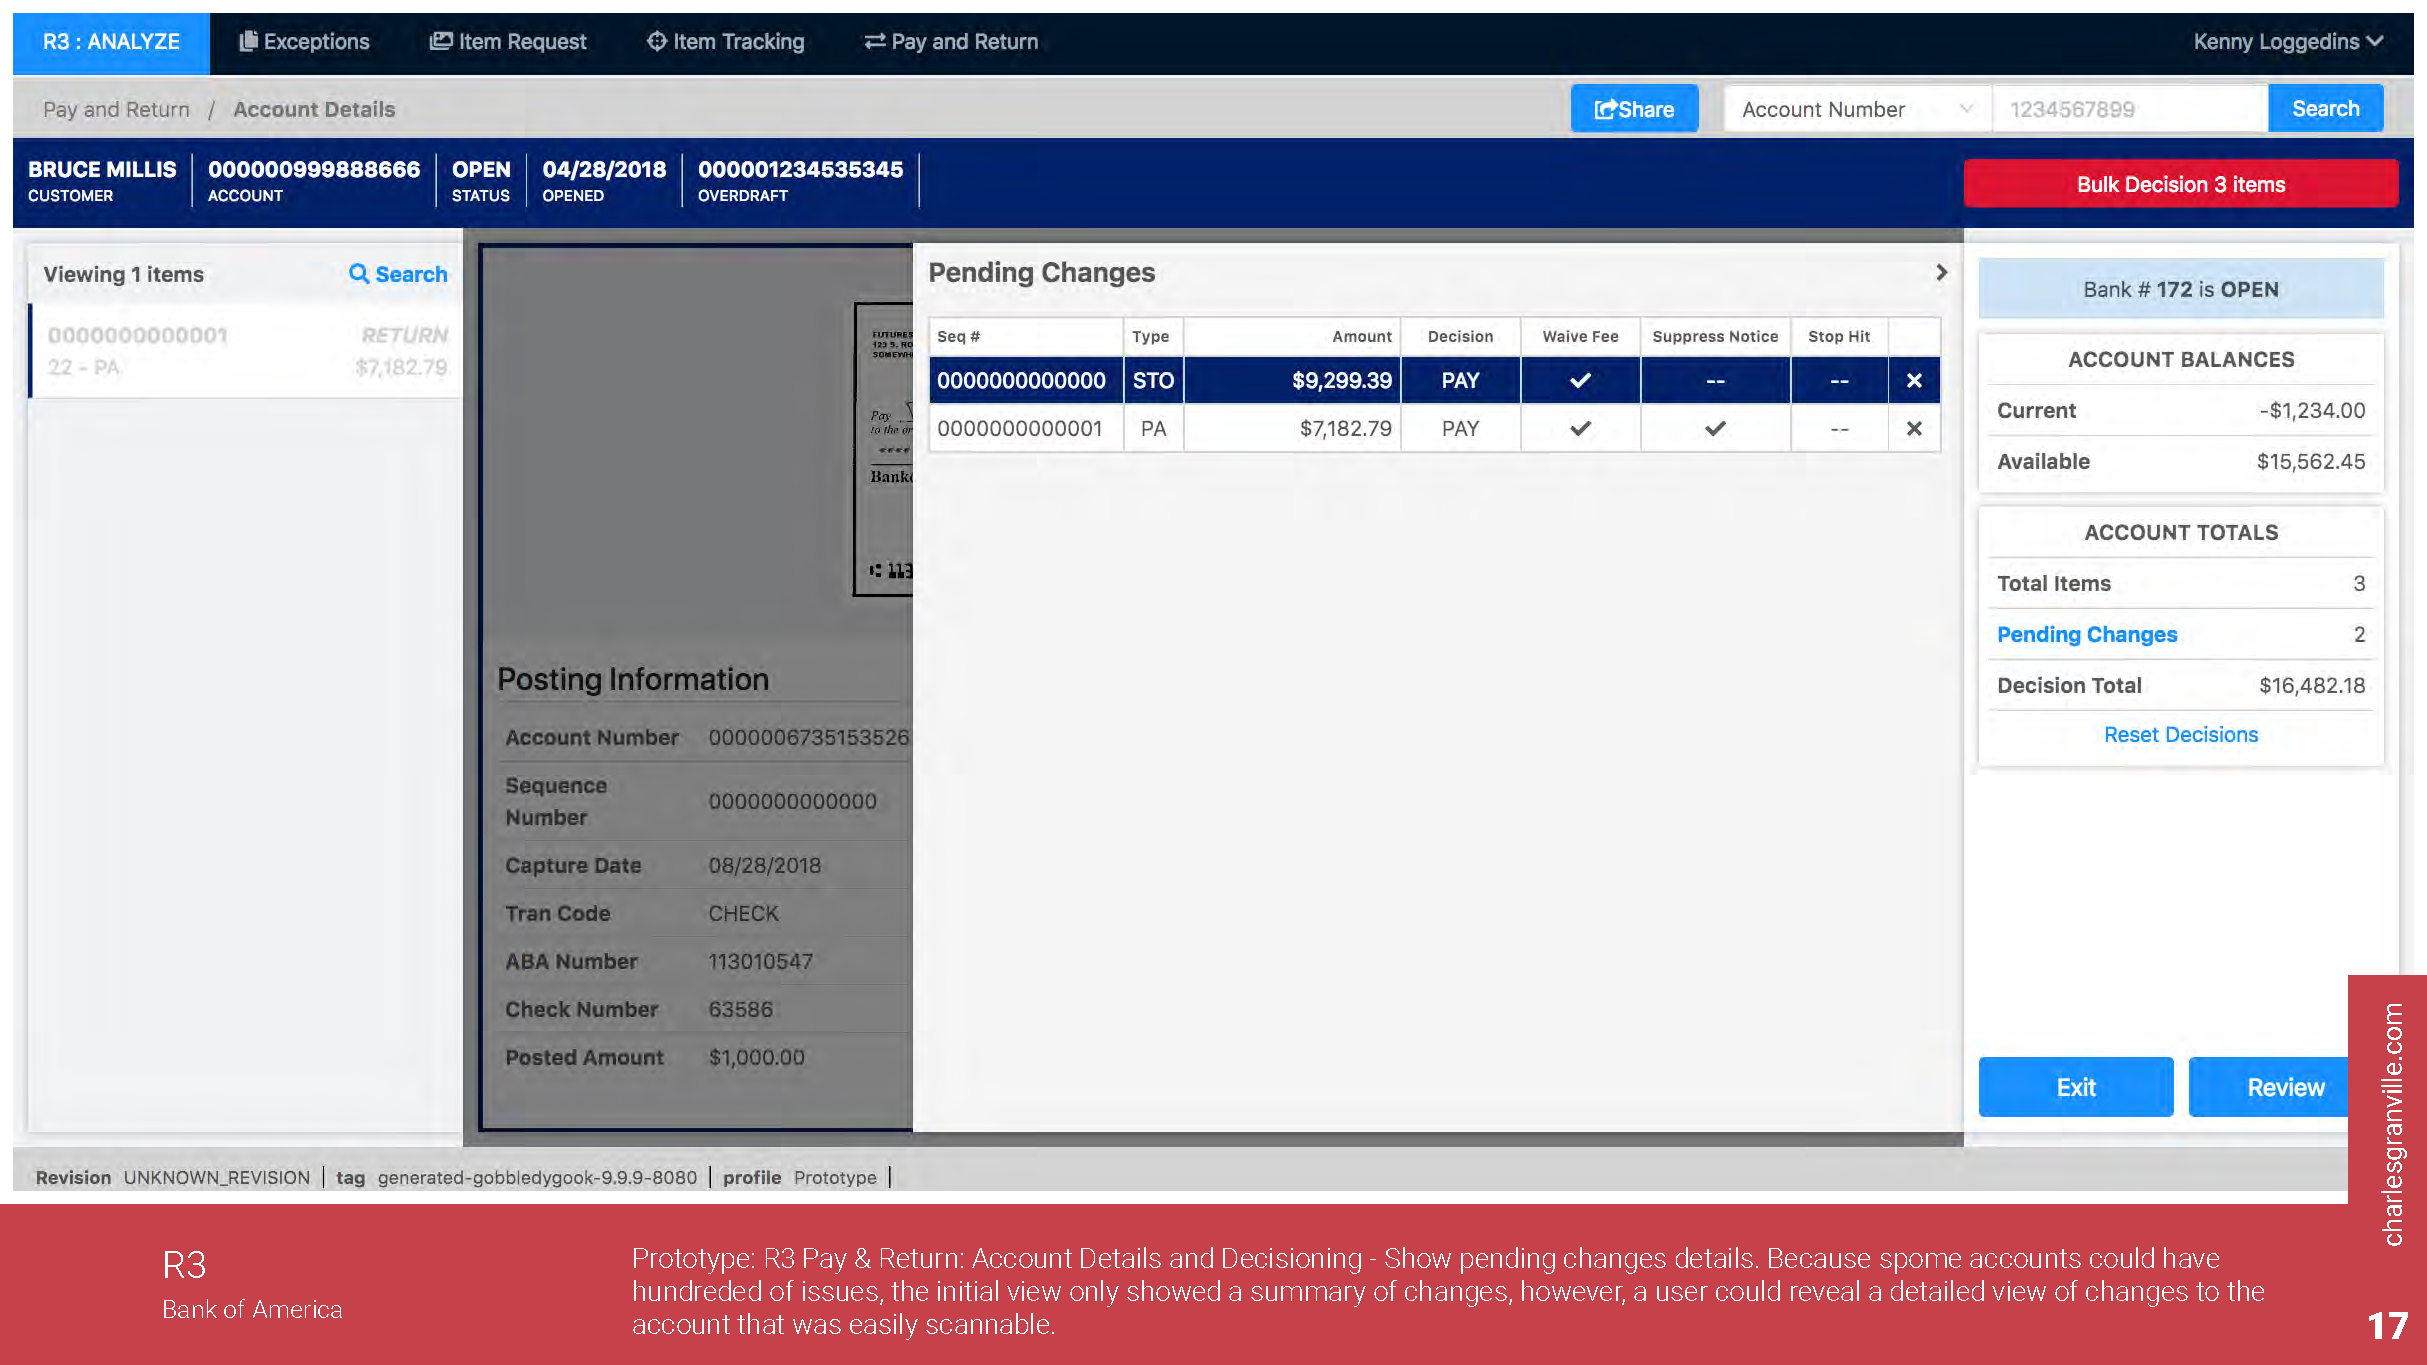Open the R3 : ANALYZE tab
Image resolution: width=2427 pixels, height=1365 pixels.
[x=111, y=41]
